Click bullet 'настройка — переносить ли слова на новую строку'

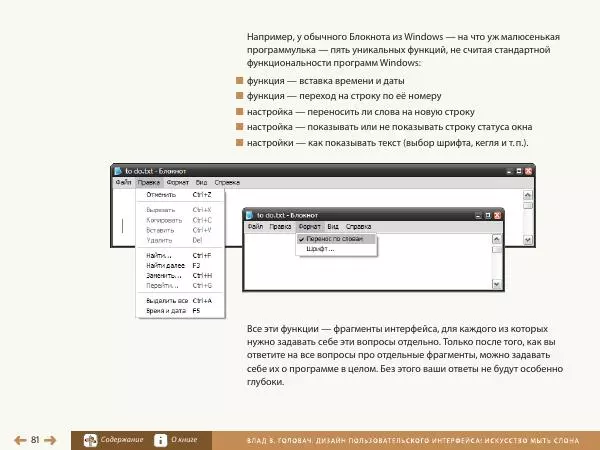pos(361,112)
